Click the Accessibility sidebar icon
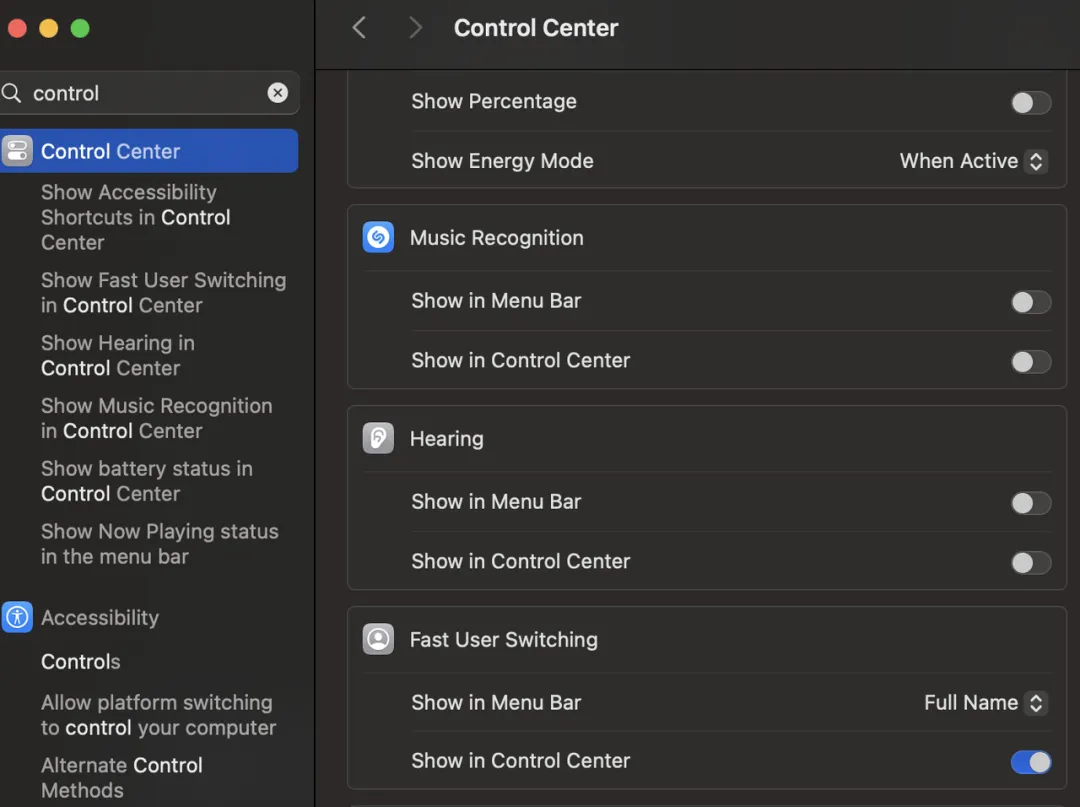Screen dimensions: 1080x807 17,617
